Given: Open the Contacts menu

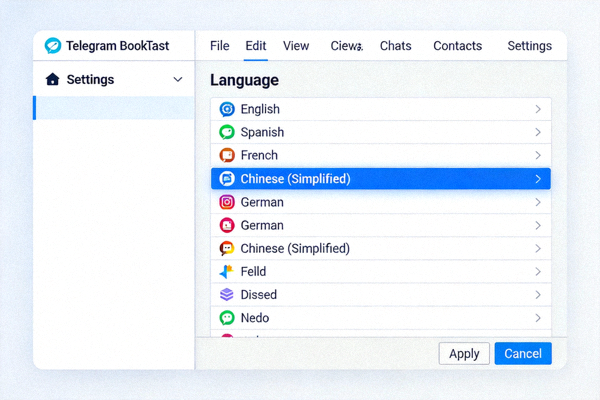Looking at the screenshot, I should coord(458,46).
